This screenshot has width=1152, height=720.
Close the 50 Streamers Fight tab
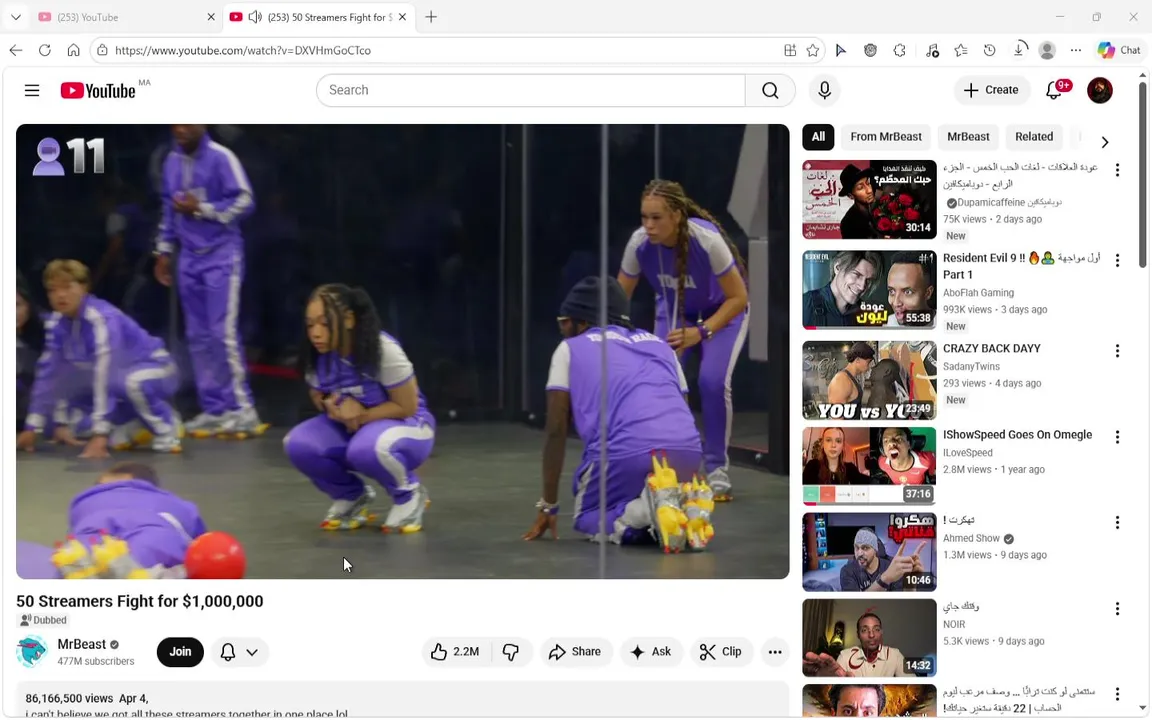pos(403,17)
